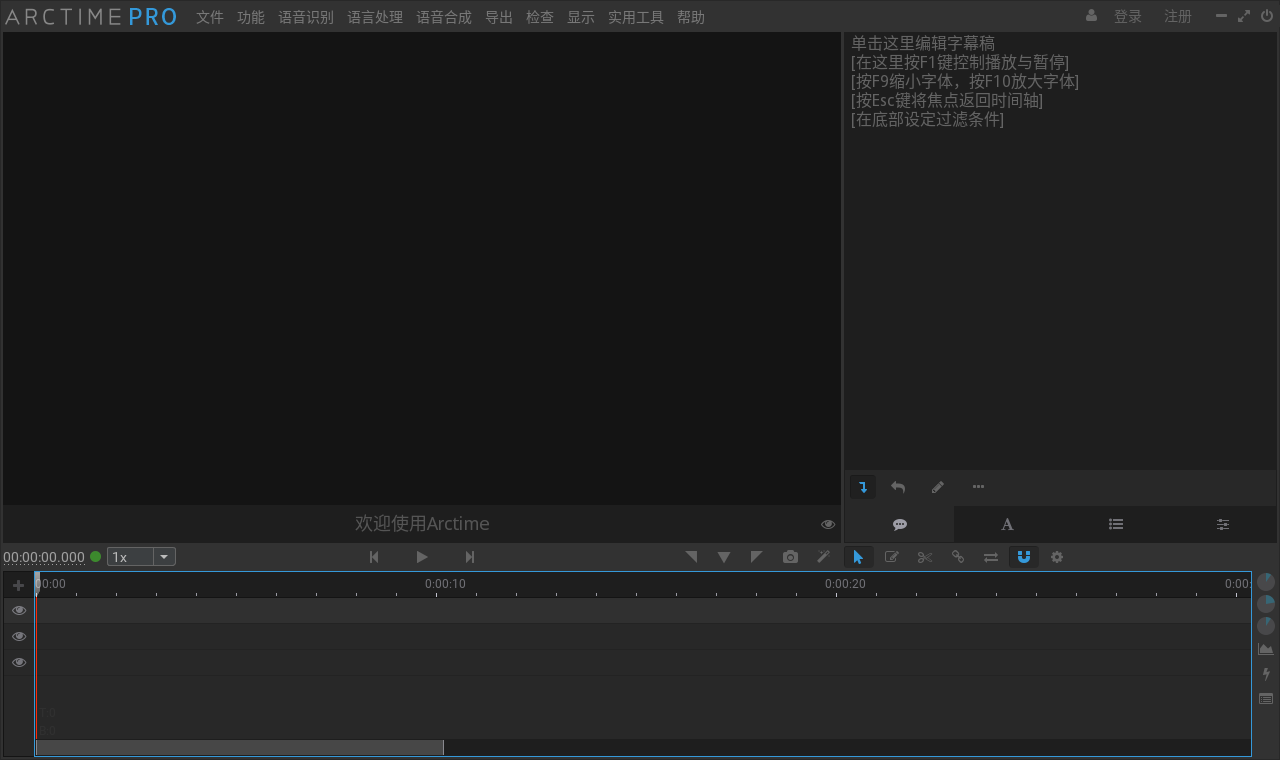
Task: Click the 欢迎使用Arctime subtitle preview text
Action: (422, 524)
